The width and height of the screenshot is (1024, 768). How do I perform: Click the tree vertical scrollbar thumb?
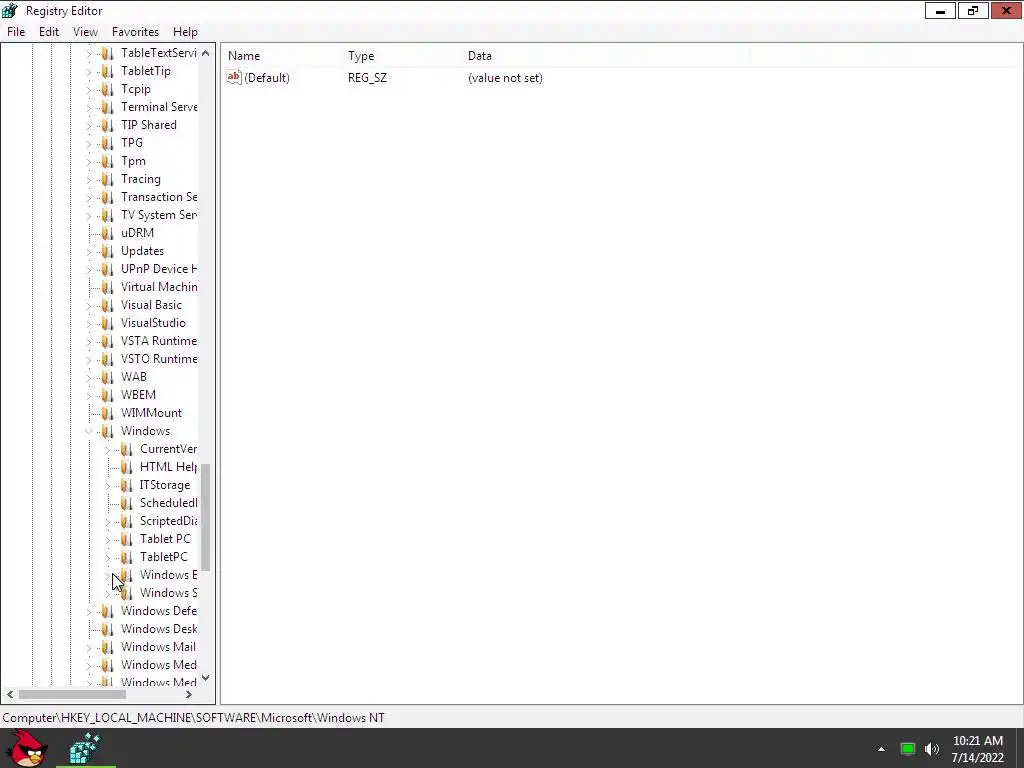205,518
